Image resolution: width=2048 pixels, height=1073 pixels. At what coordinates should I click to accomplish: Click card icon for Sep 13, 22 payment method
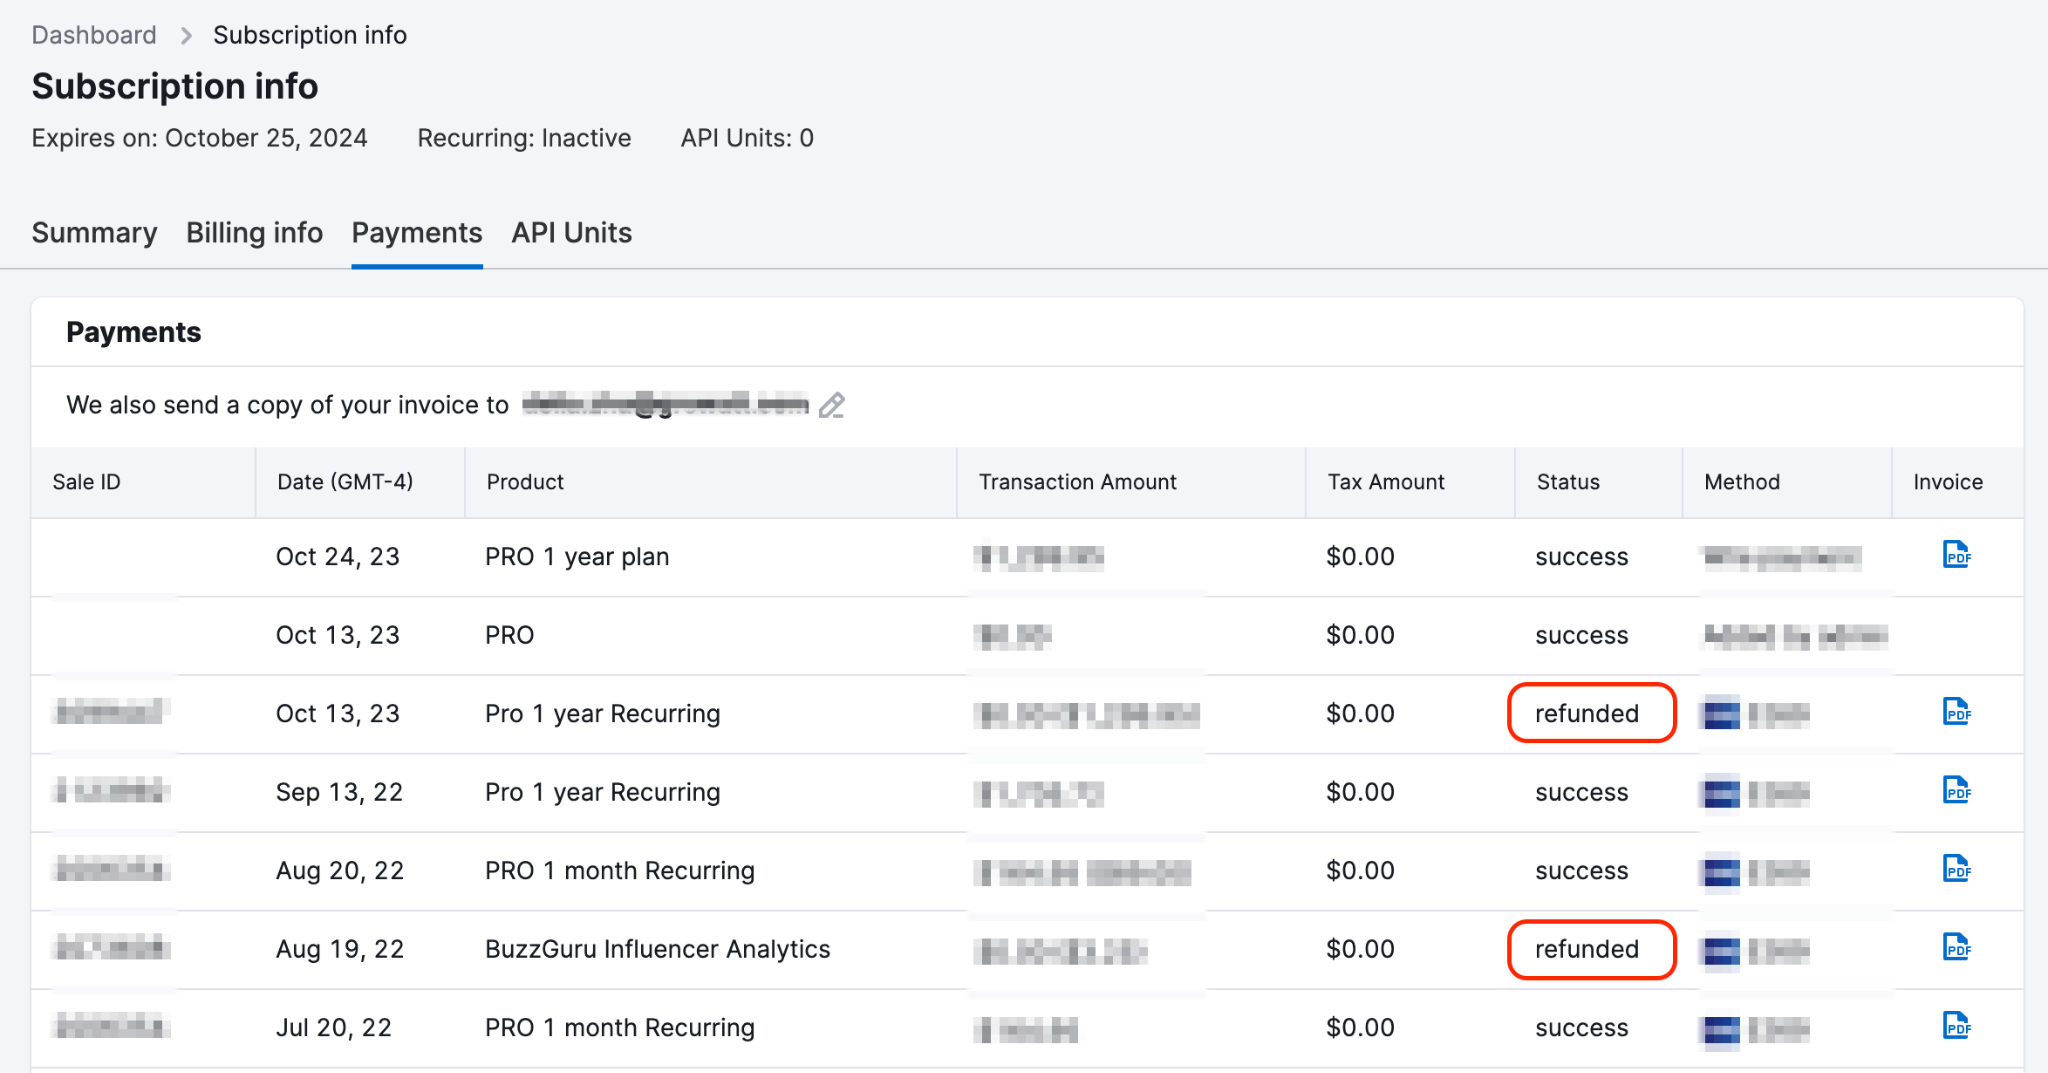[1721, 793]
